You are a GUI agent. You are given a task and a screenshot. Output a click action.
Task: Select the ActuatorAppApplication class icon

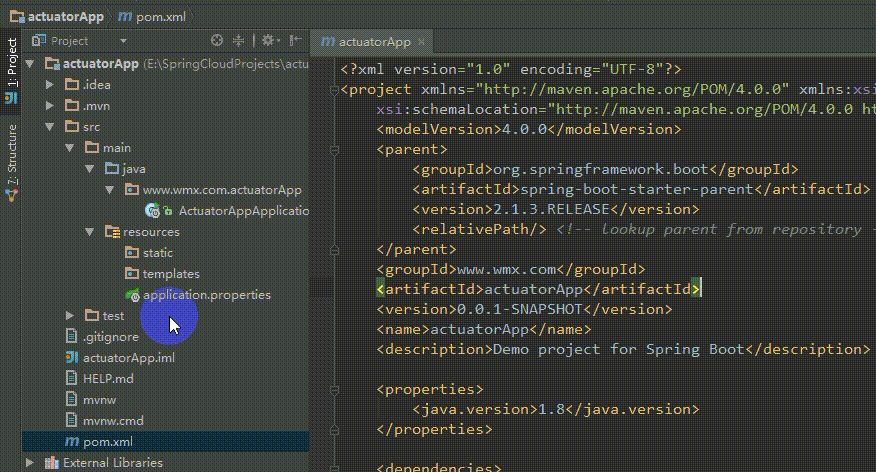(152, 211)
